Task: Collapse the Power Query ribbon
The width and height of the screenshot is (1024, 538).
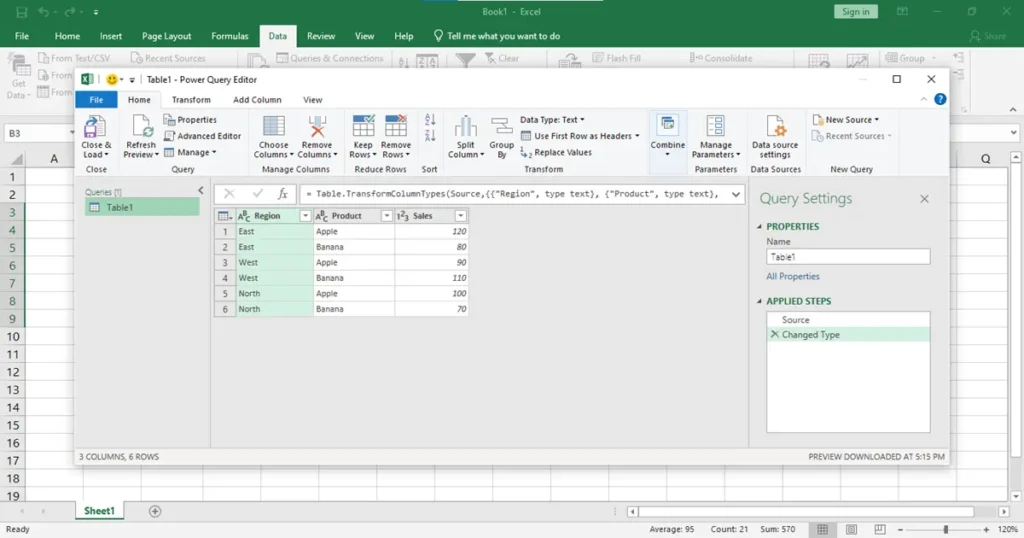Action: tap(923, 99)
